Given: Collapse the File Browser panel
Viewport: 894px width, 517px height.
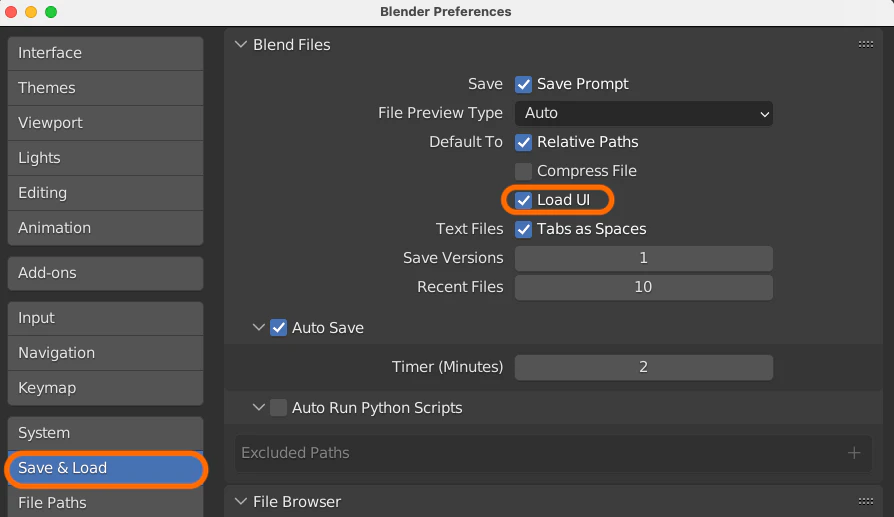Looking at the screenshot, I should tap(241, 502).
